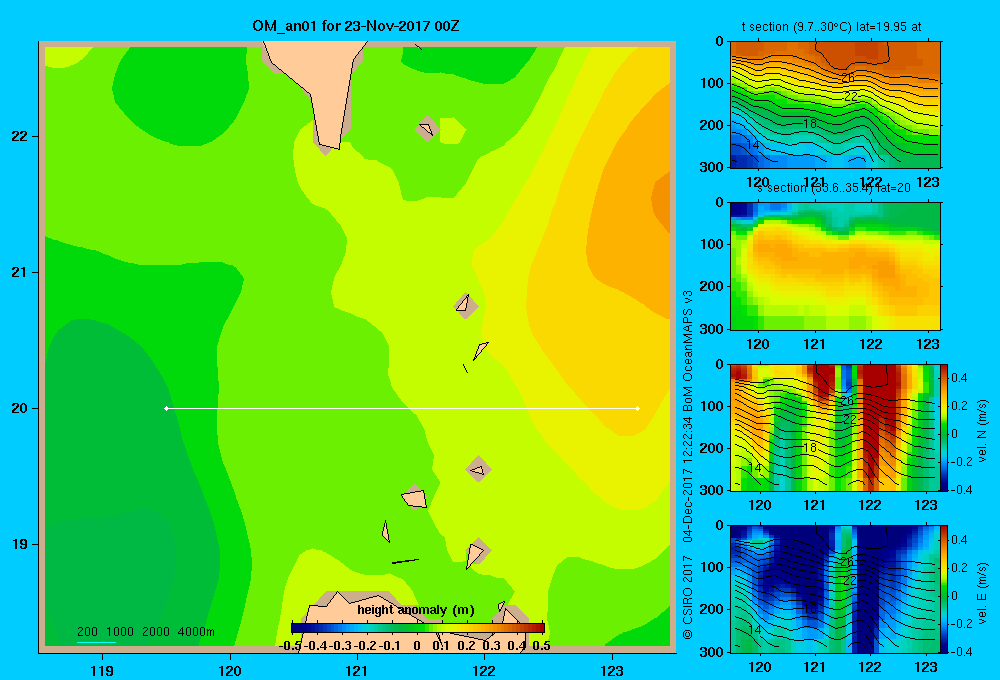
Task: Click longitude label 121 on main map axis
Action: click(x=357, y=670)
